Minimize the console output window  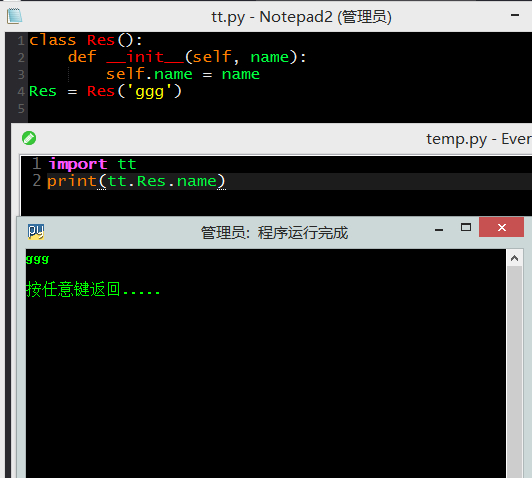tap(439, 230)
